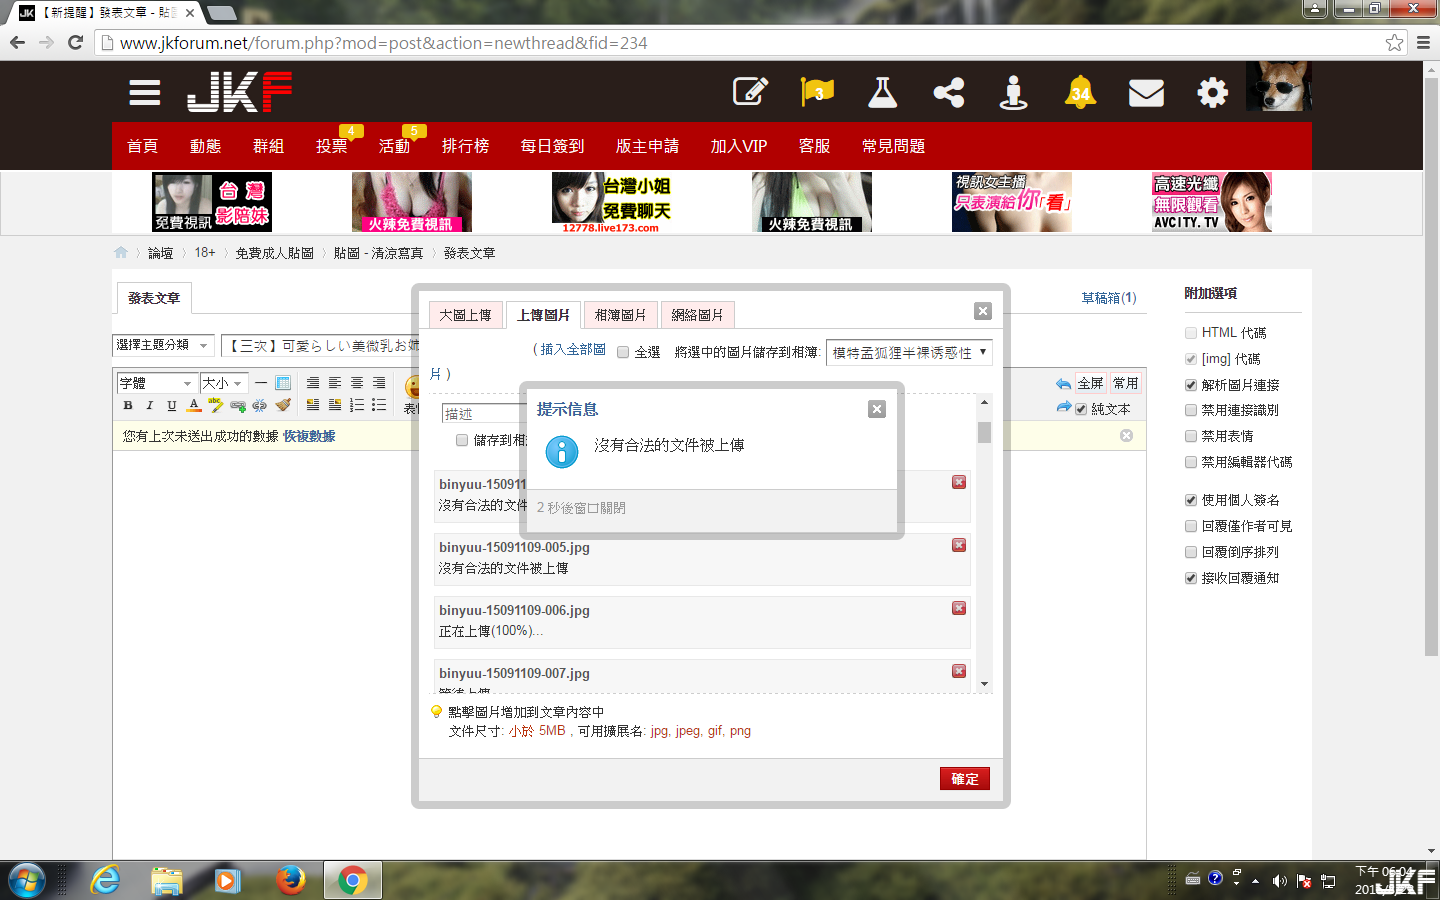Close the 提示信息 message popup
This screenshot has width=1440, height=900.
click(x=877, y=409)
